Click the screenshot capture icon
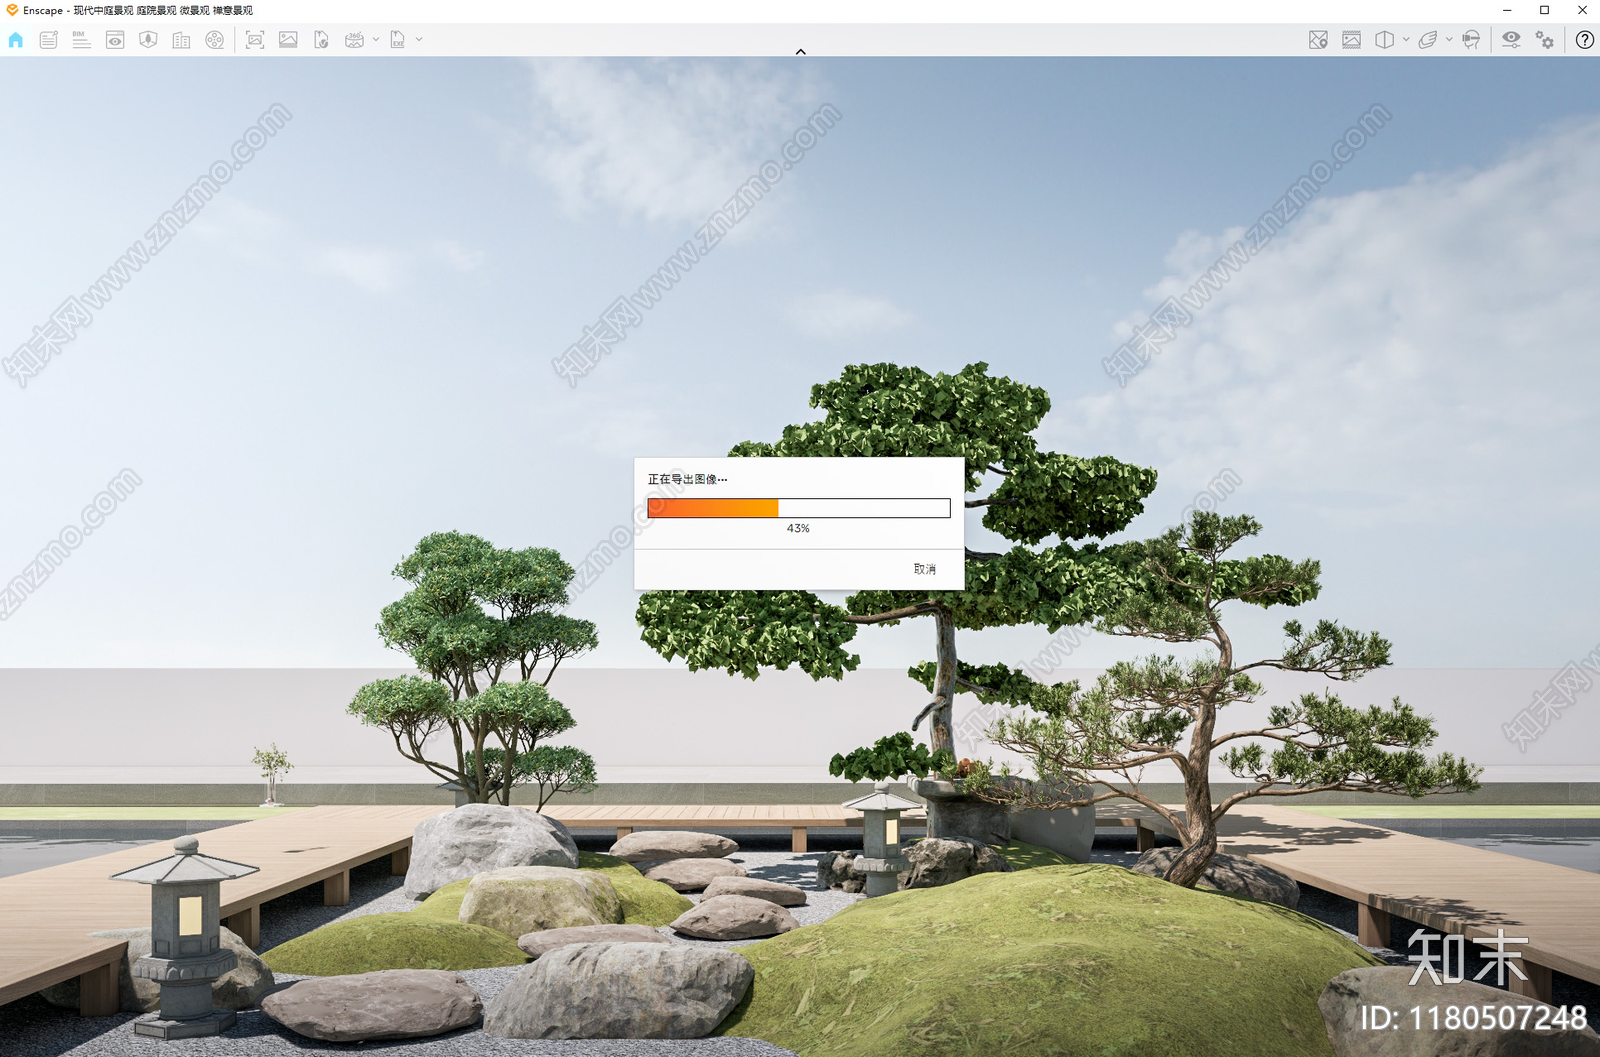 255,40
